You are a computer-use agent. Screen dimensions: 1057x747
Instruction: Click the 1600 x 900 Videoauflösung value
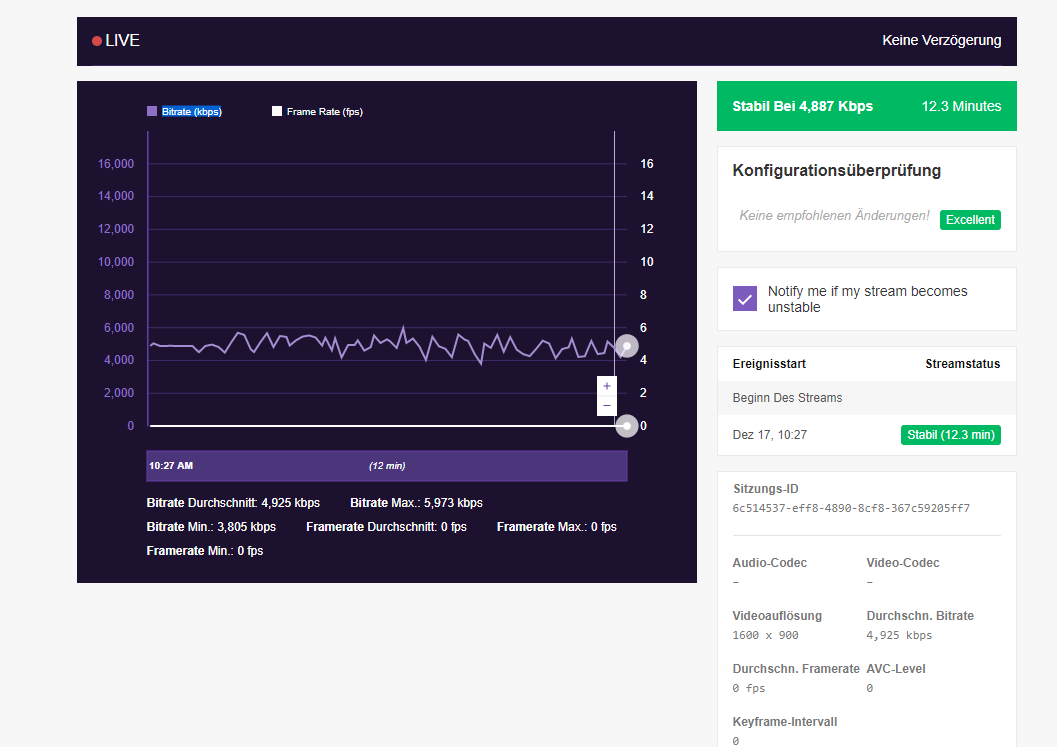pos(765,635)
